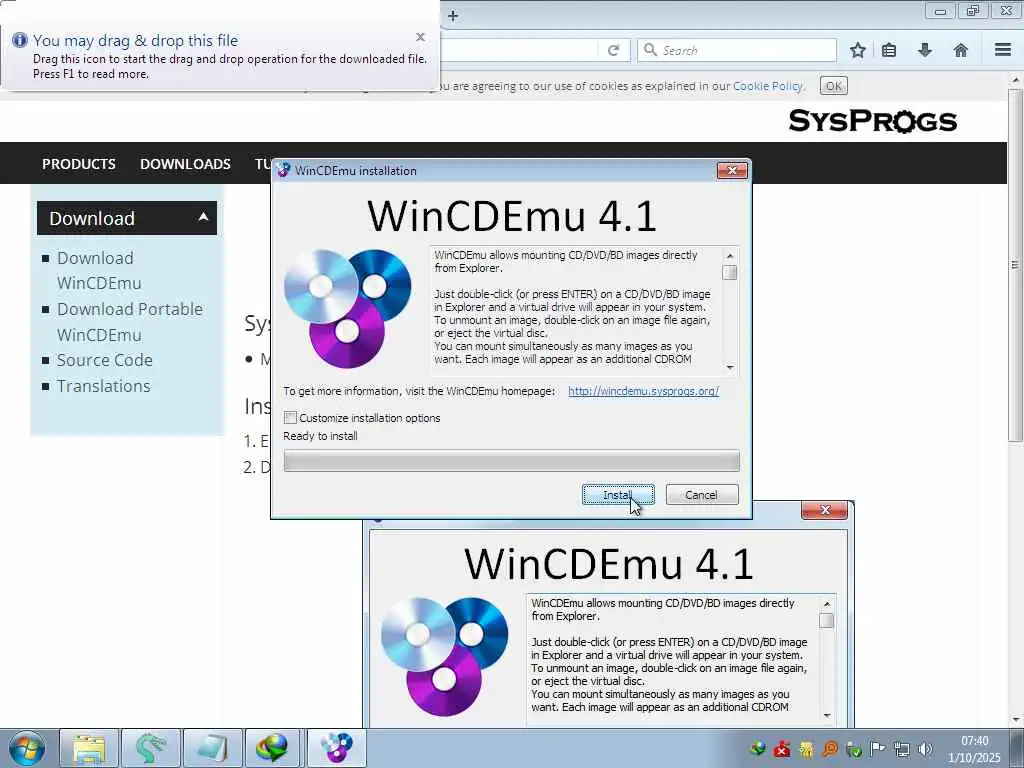
Task: Click the green globe tray icon
Action: click(x=758, y=748)
